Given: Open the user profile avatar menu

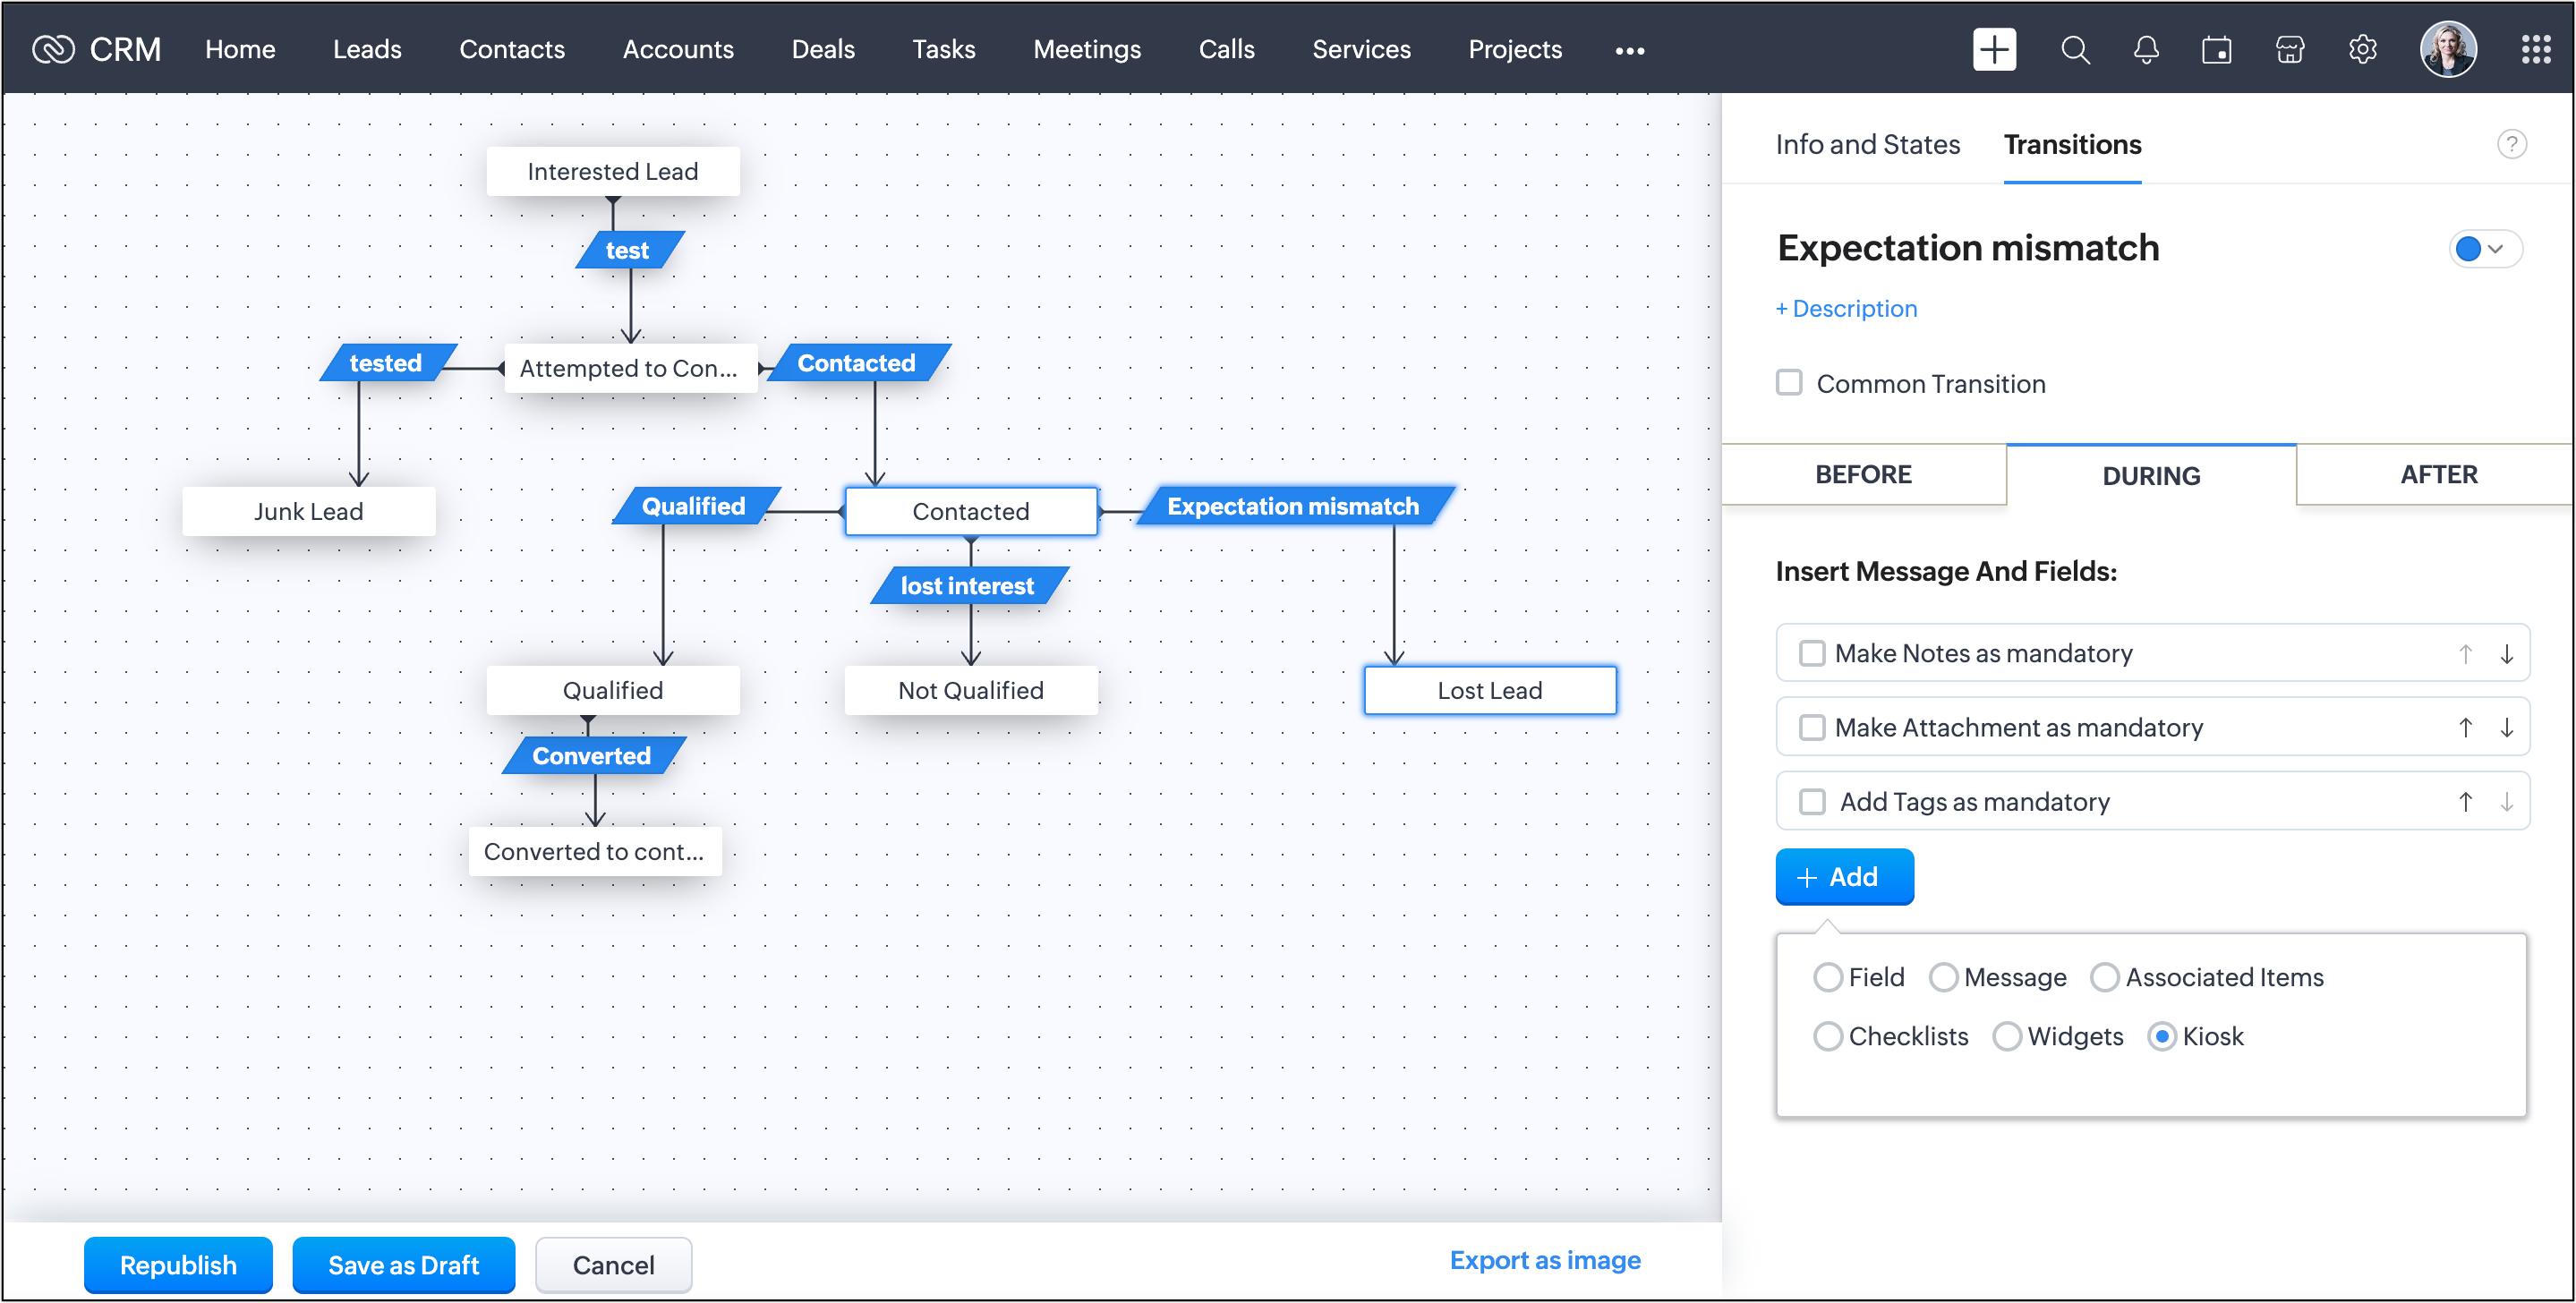Looking at the screenshot, I should [2447, 50].
